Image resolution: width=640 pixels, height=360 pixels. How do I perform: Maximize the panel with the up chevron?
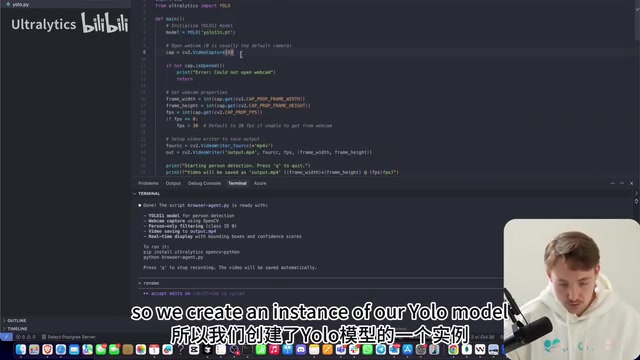(622, 183)
